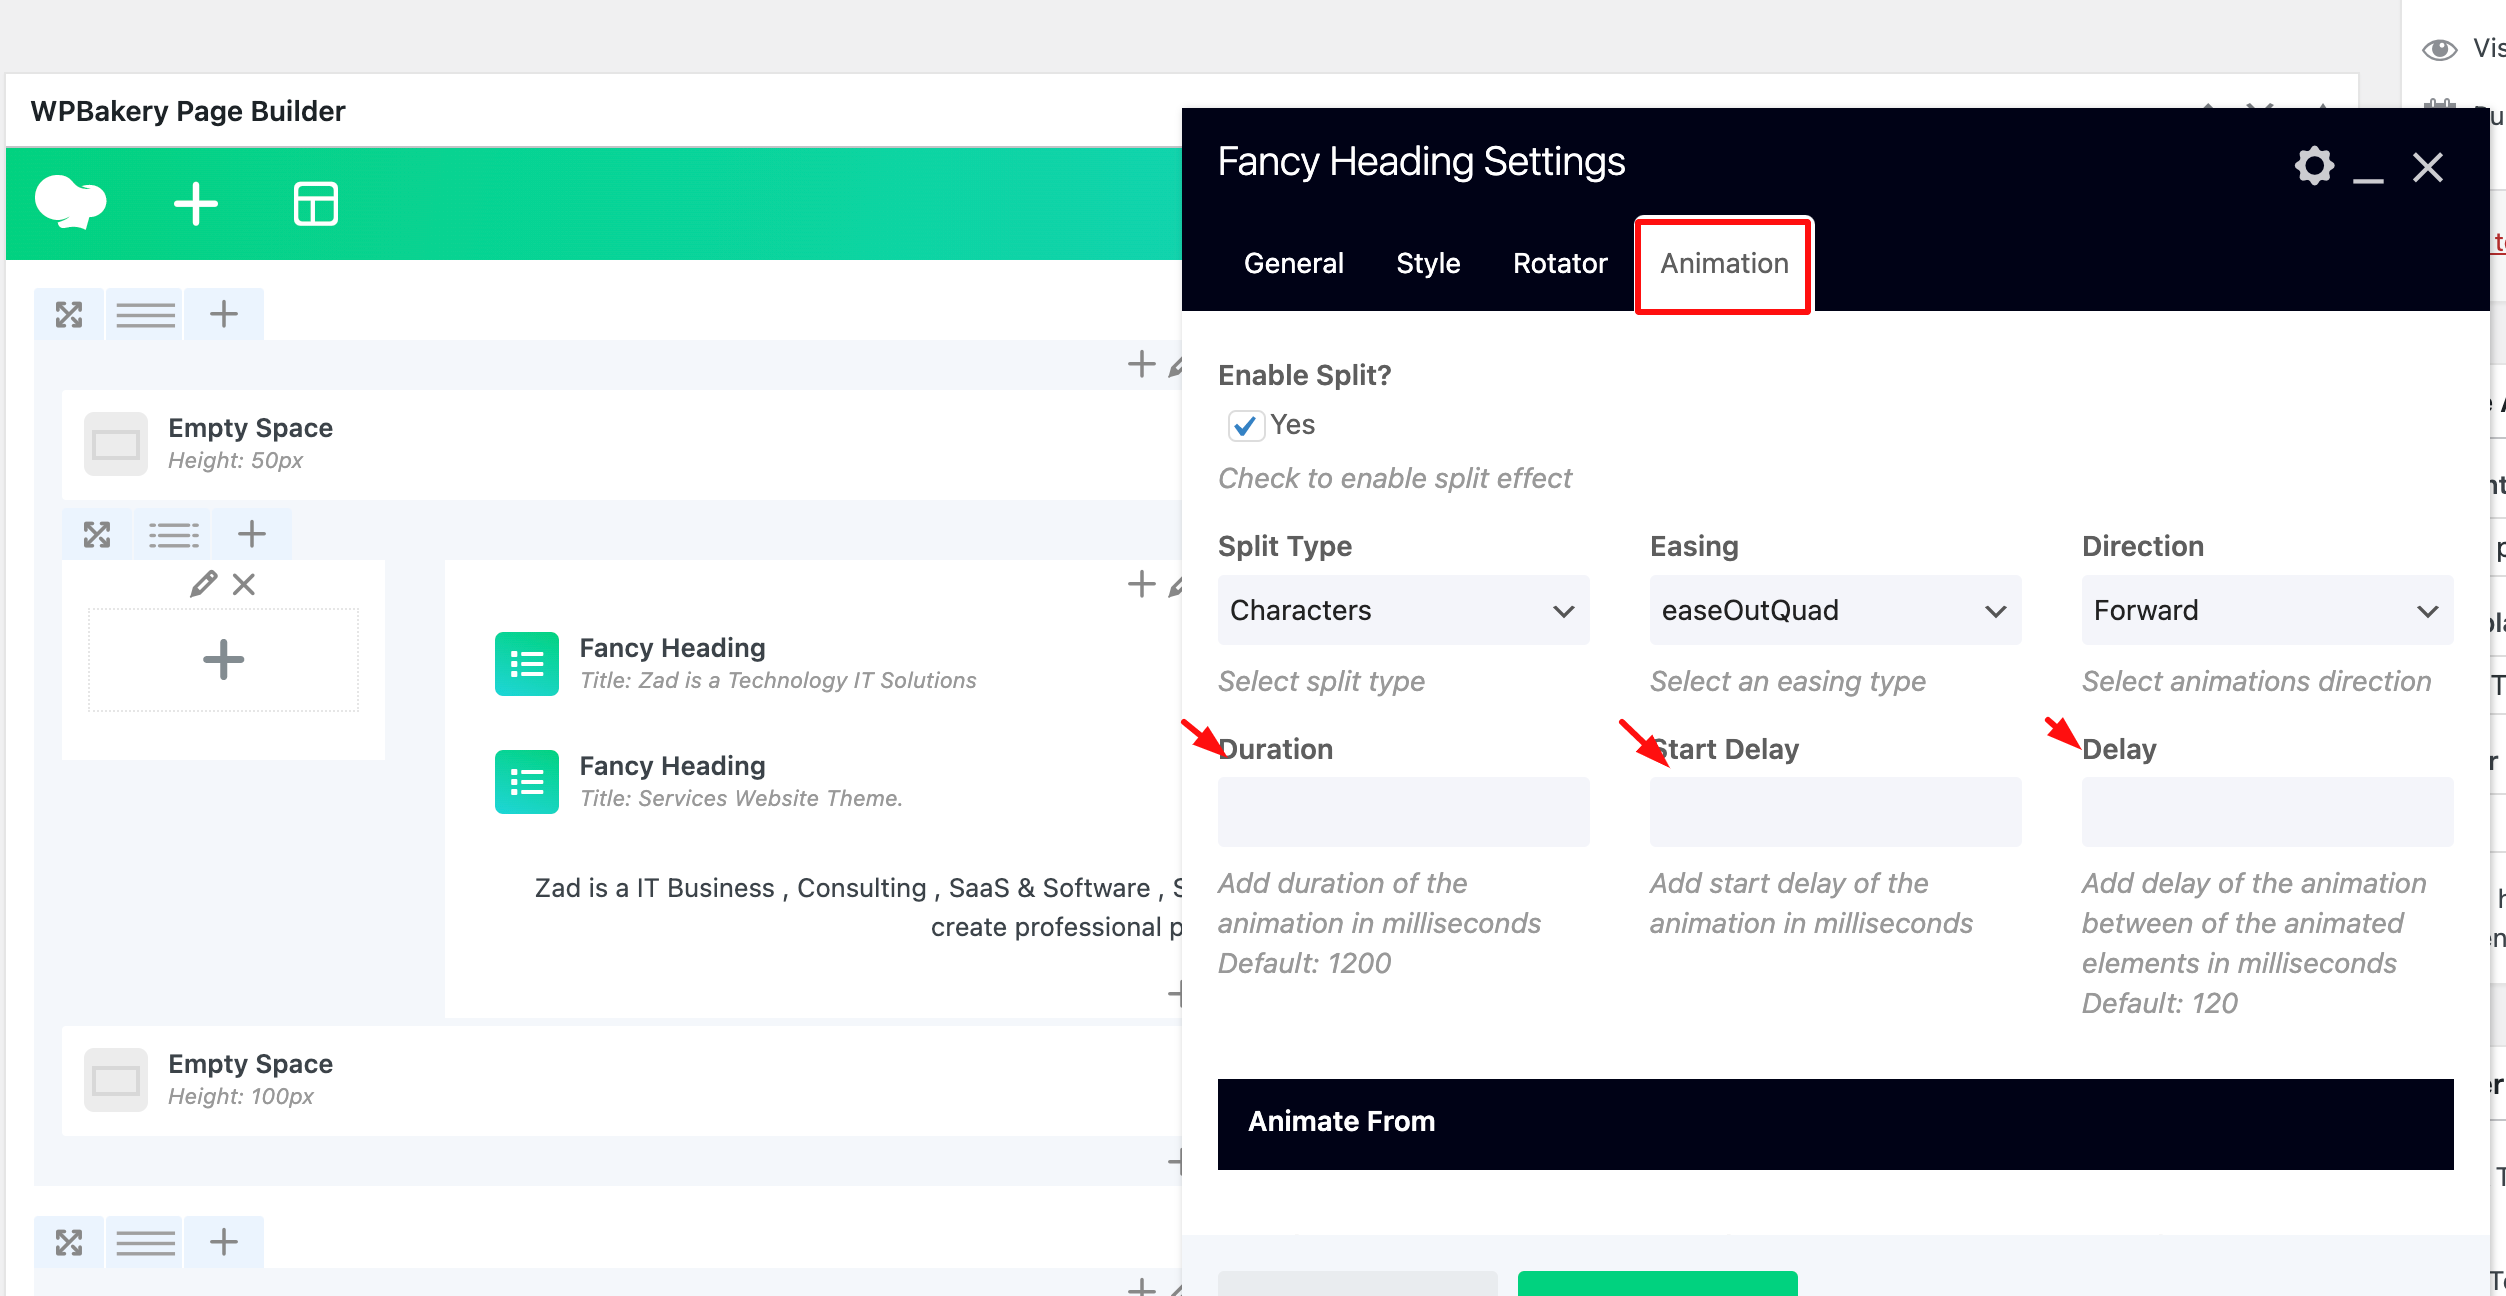Click the Add Element plus icon in green toolbar
This screenshot has height=1296, width=2506.
pyautogui.click(x=196, y=204)
